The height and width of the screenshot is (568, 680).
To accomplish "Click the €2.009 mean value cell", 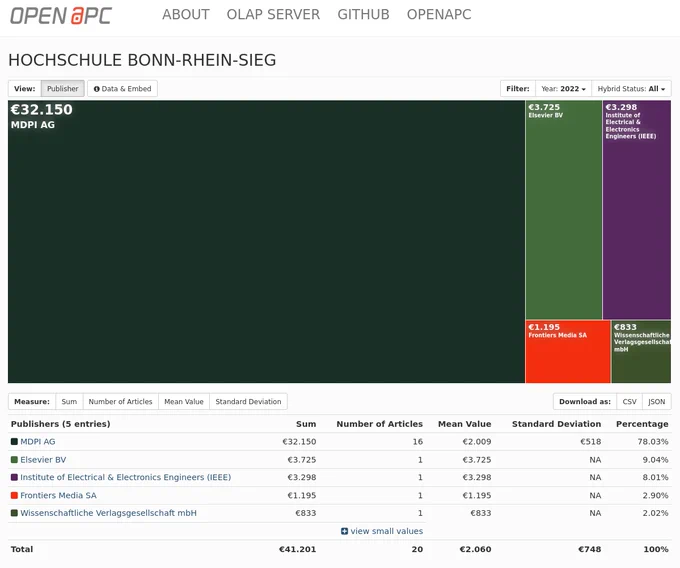I will click(477, 441).
